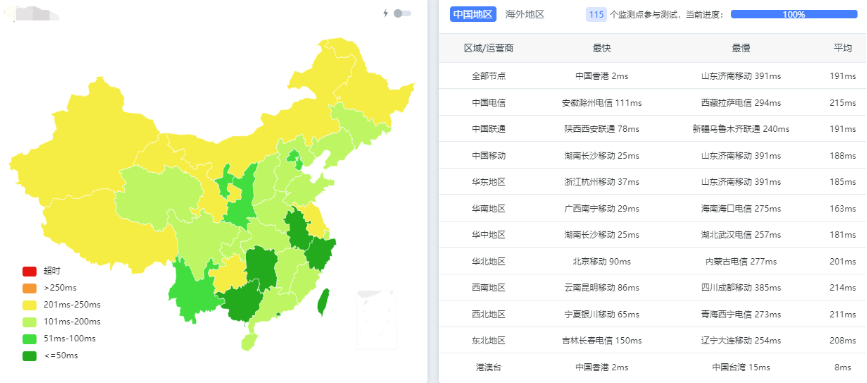
Task: Select the 全部节点 row
Action: point(652,76)
